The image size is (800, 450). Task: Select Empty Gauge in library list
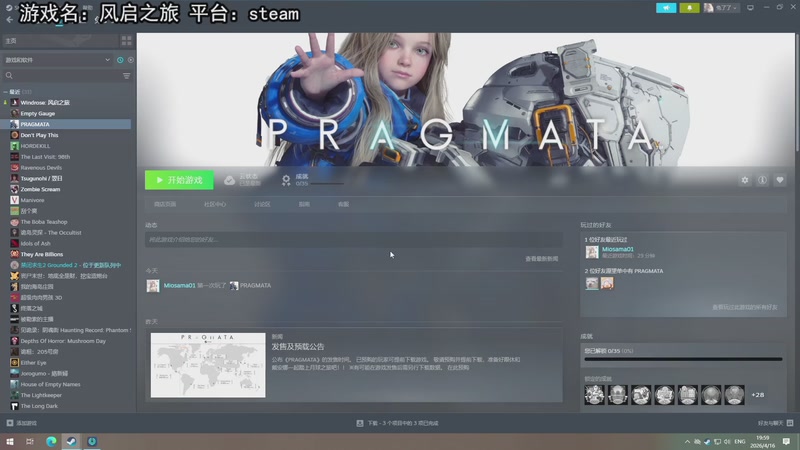click(37, 113)
